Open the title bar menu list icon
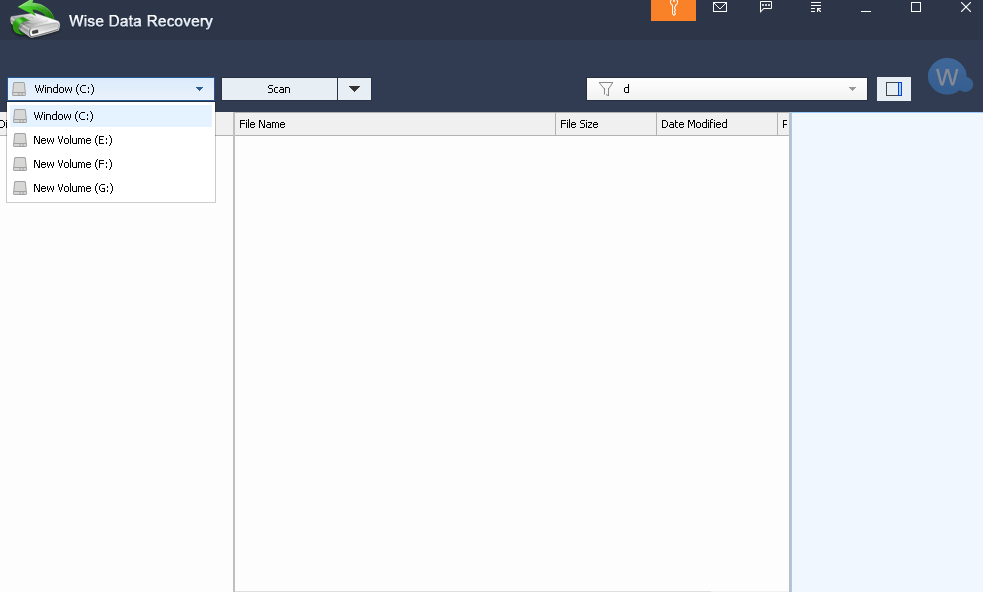This screenshot has width=983, height=592. pyautogui.click(x=816, y=8)
